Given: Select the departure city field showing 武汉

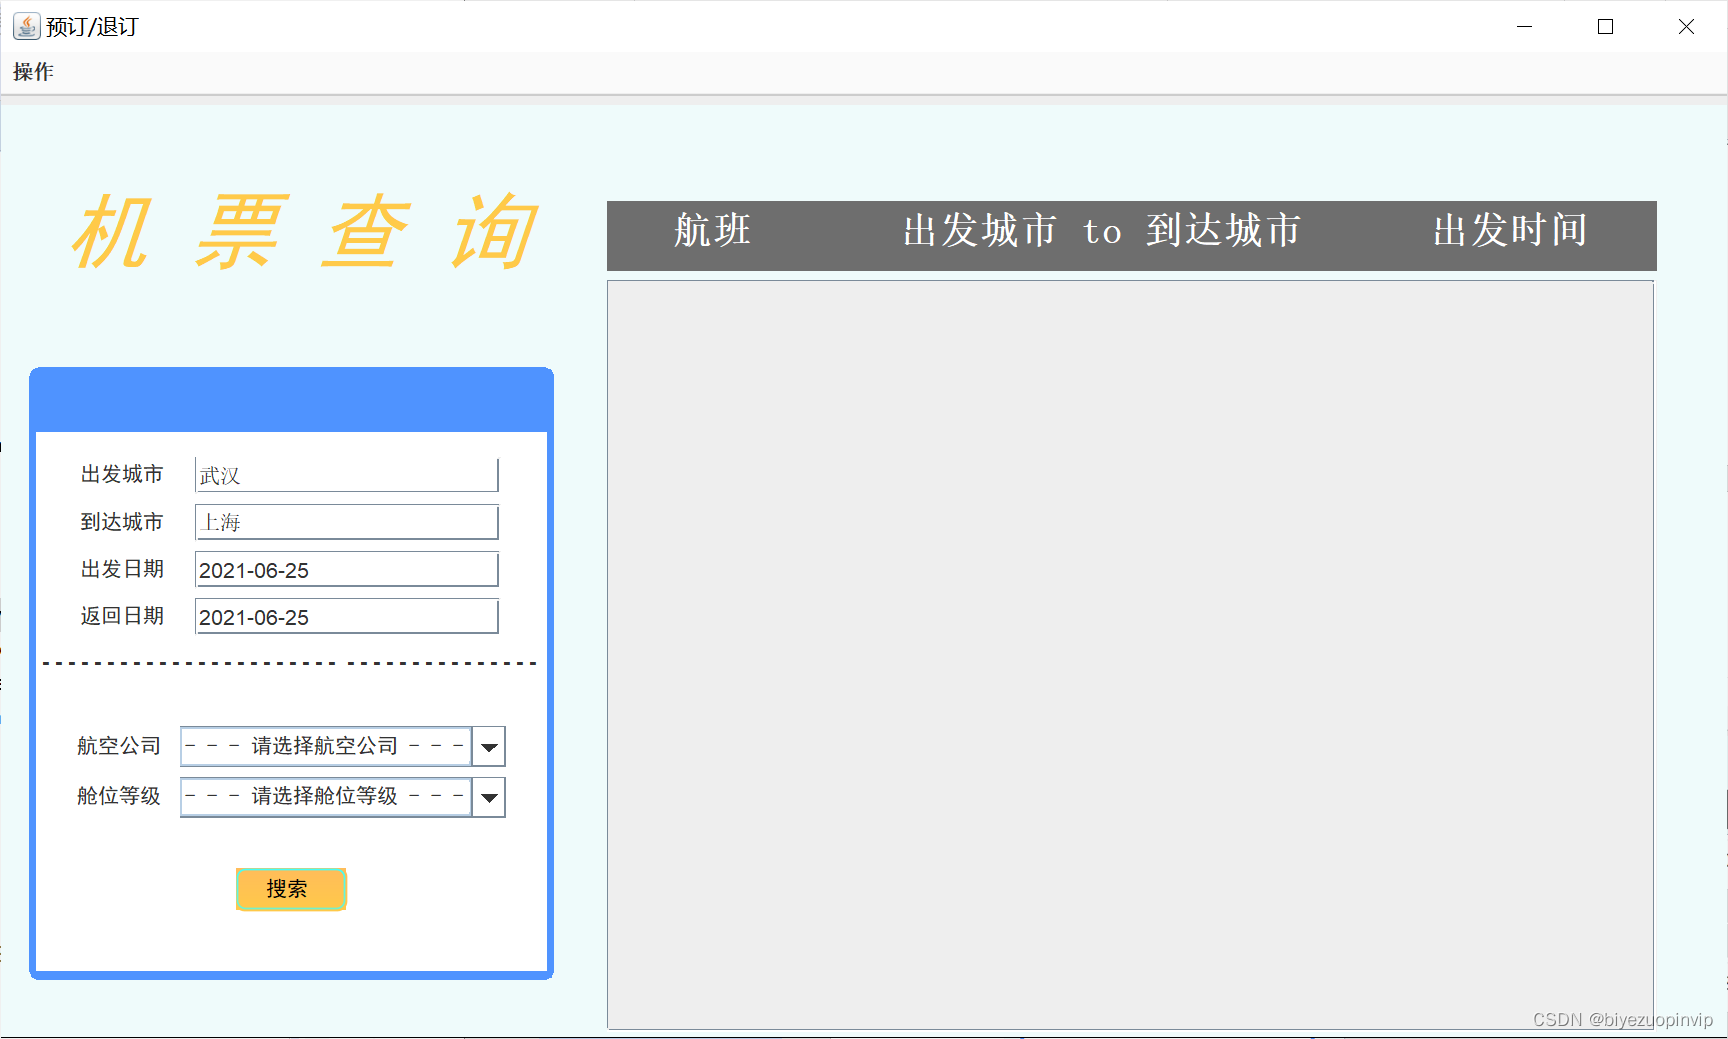Looking at the screenshot, I should pos(346,474).
